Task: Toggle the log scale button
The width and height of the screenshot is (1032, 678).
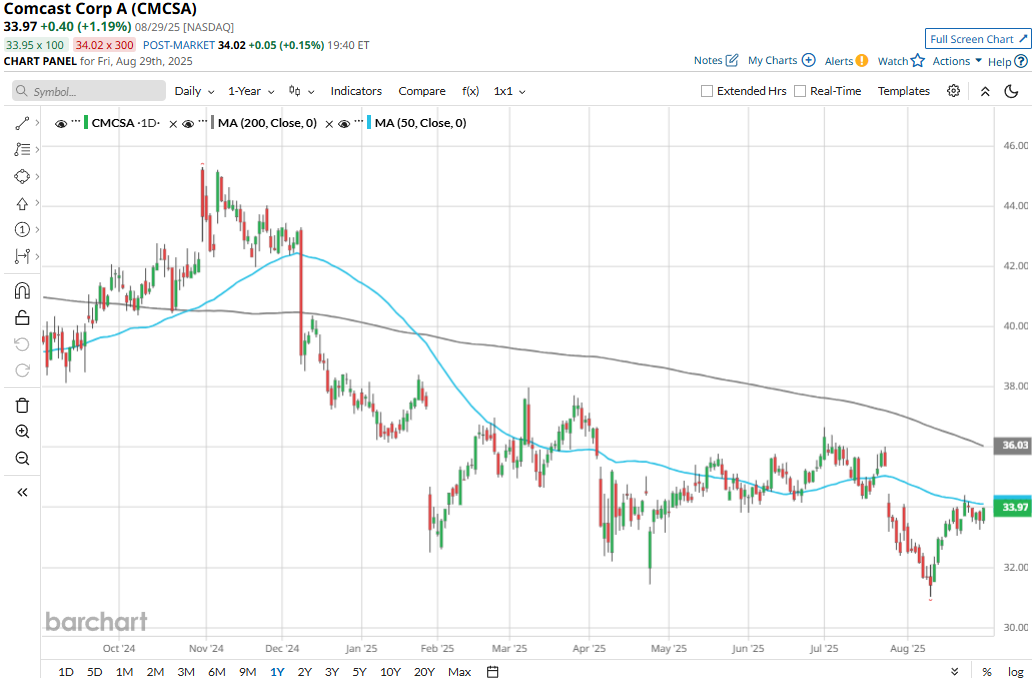Action: (1016, 671)
